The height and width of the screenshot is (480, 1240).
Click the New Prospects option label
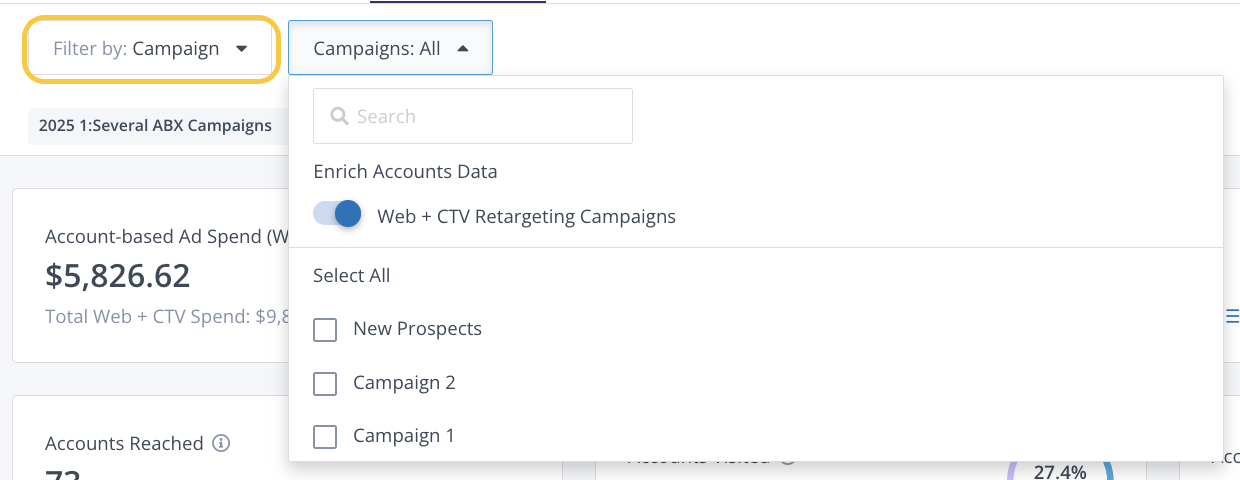click(417, 329)
